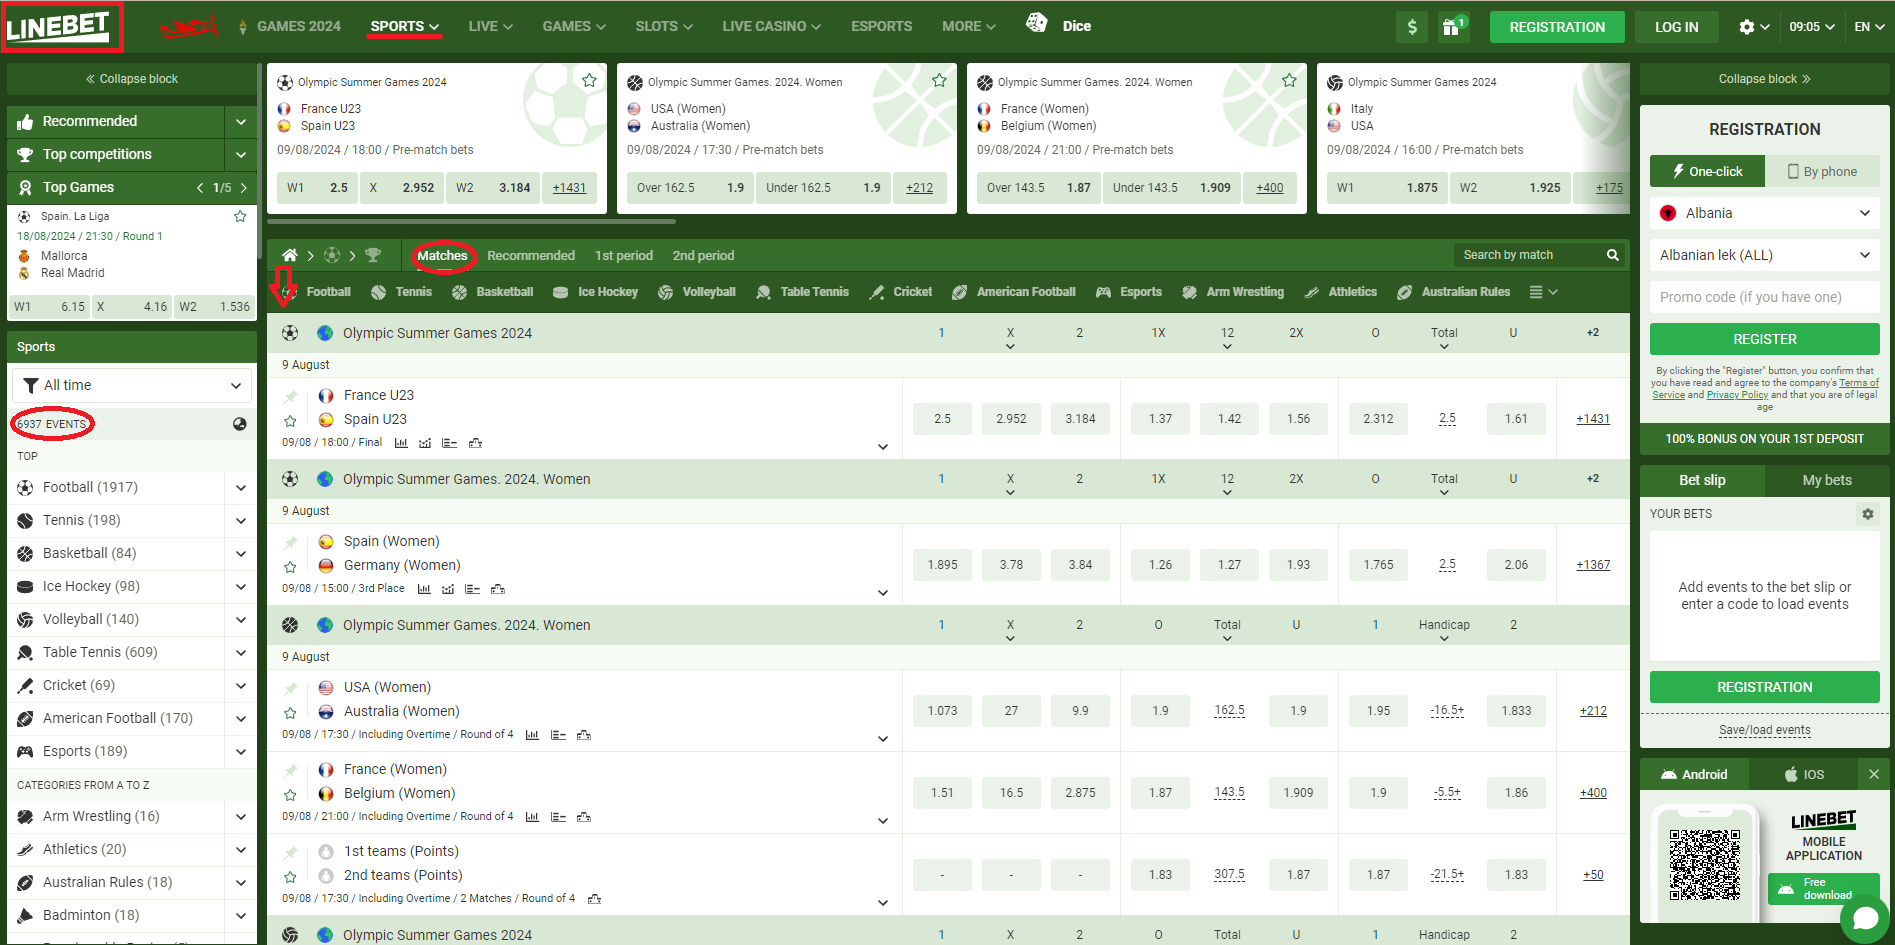Open the EN language dropdown

pyautogui.click(x=1869, y=27)
